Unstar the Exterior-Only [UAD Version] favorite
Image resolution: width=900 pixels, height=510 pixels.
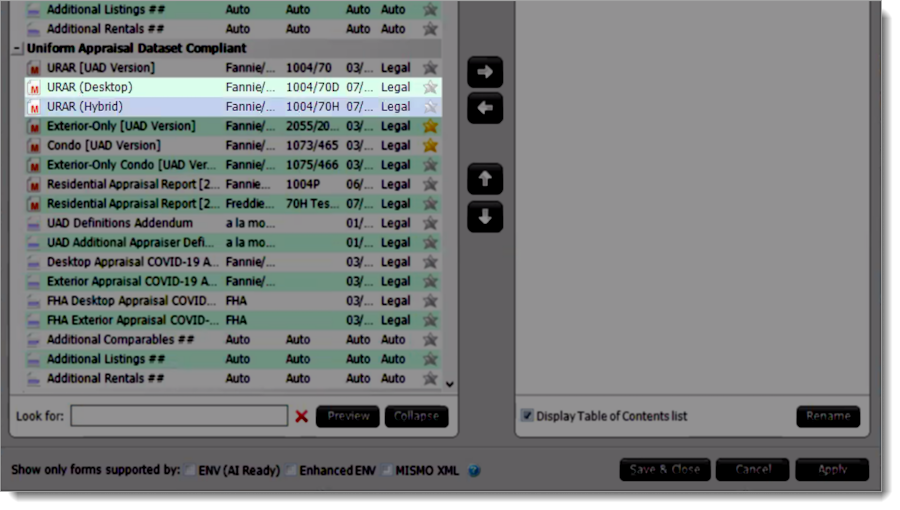430,126
